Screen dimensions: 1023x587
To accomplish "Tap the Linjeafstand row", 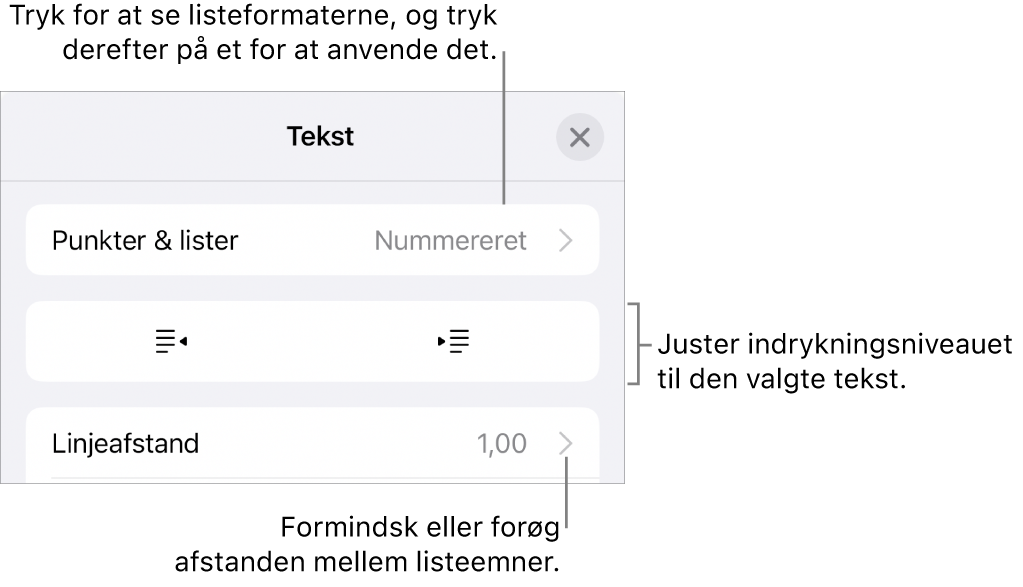I will (300, 443).
